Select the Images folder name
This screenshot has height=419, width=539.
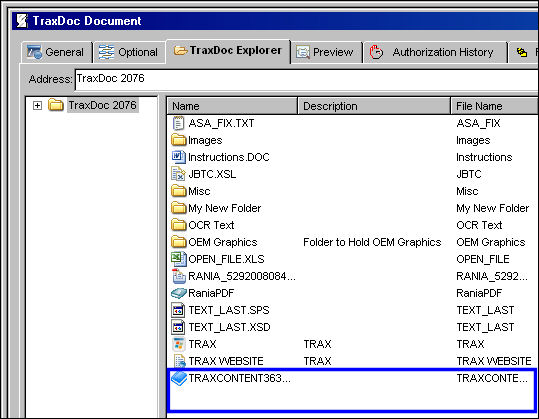tap(205, 140)
